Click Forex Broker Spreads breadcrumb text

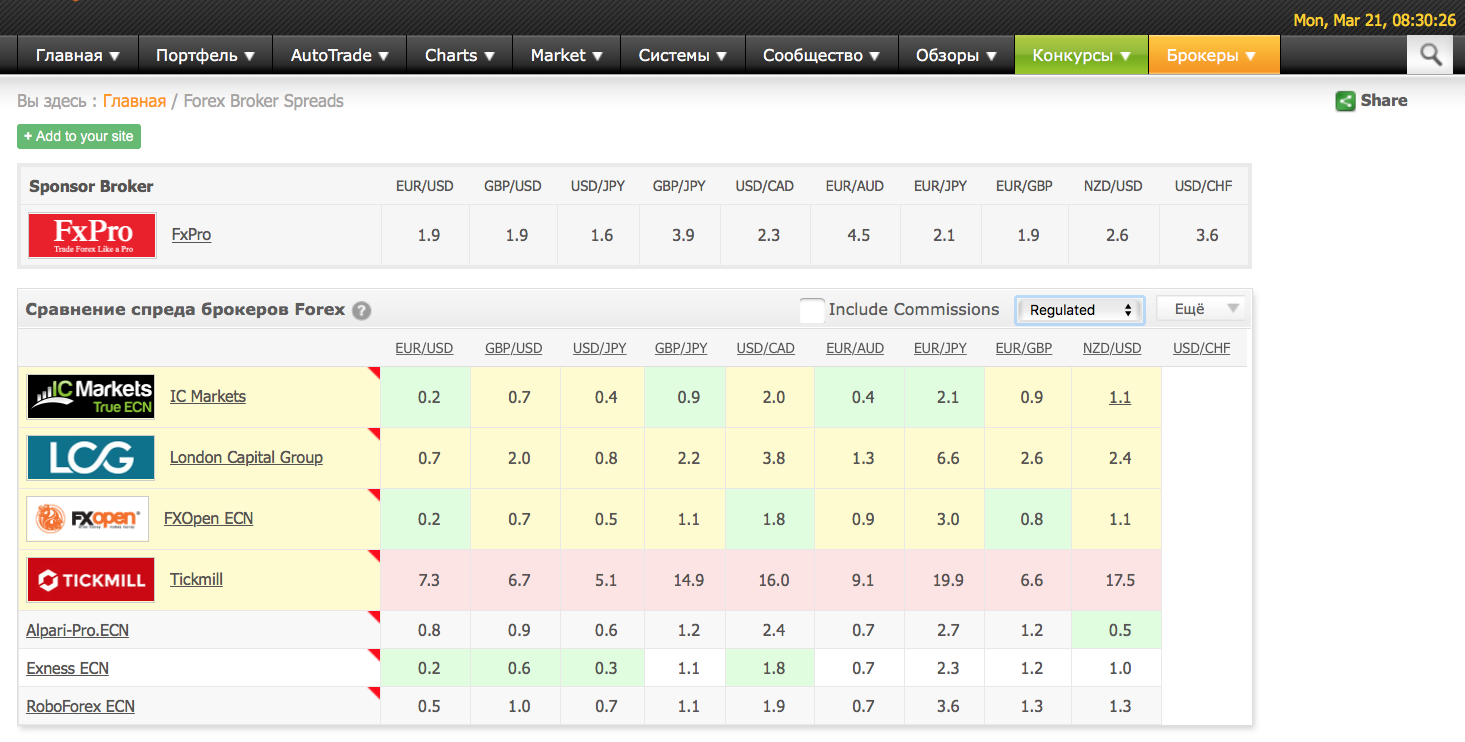point(264,101)
